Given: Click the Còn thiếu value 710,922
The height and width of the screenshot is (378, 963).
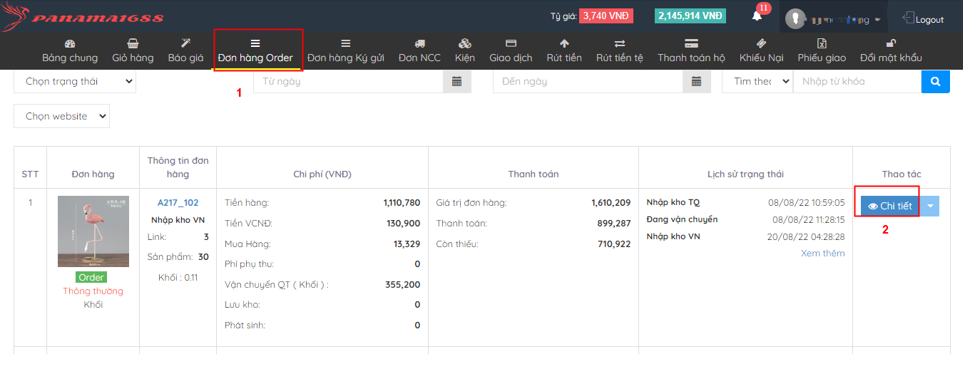Looking at the screenshot, I should pos(614,244).
